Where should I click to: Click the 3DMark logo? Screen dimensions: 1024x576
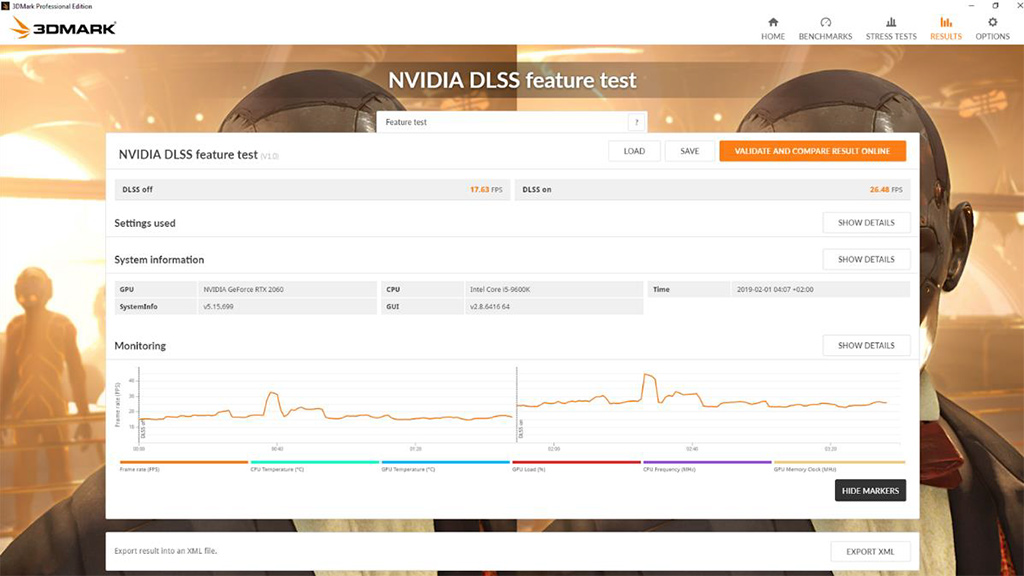click(x=63, y=27)
